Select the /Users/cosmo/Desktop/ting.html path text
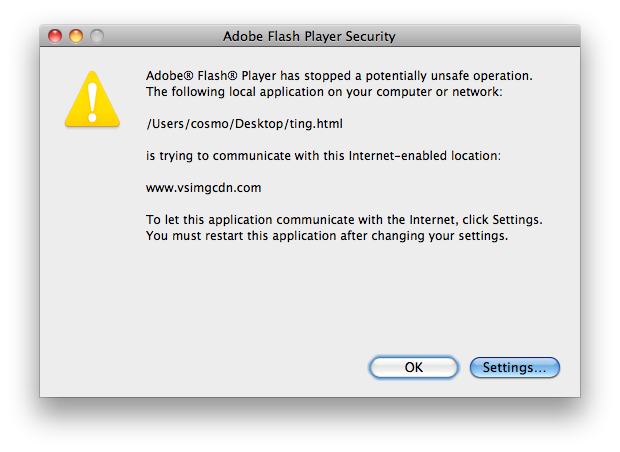 (x=244, y=124)
